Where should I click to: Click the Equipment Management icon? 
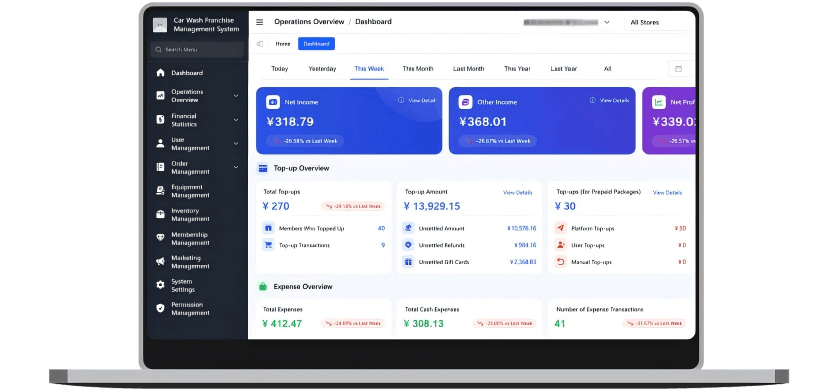[160, 191]
